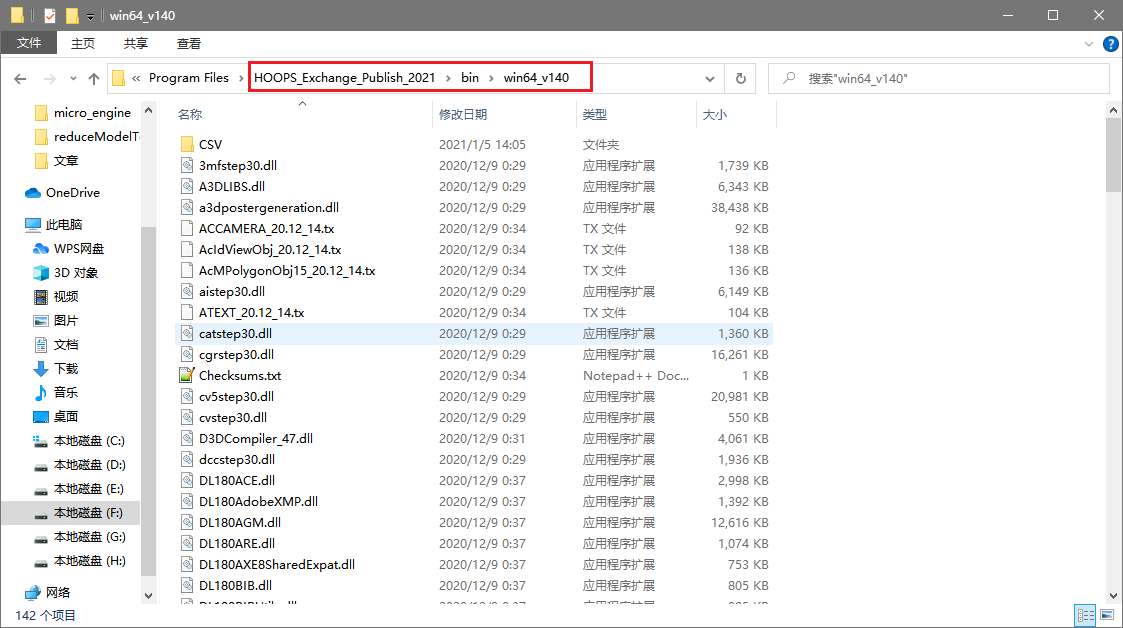Expand the ribbon with the chevron
Viewport: 1123px width, 628px height.
(x=1089, y=44)
